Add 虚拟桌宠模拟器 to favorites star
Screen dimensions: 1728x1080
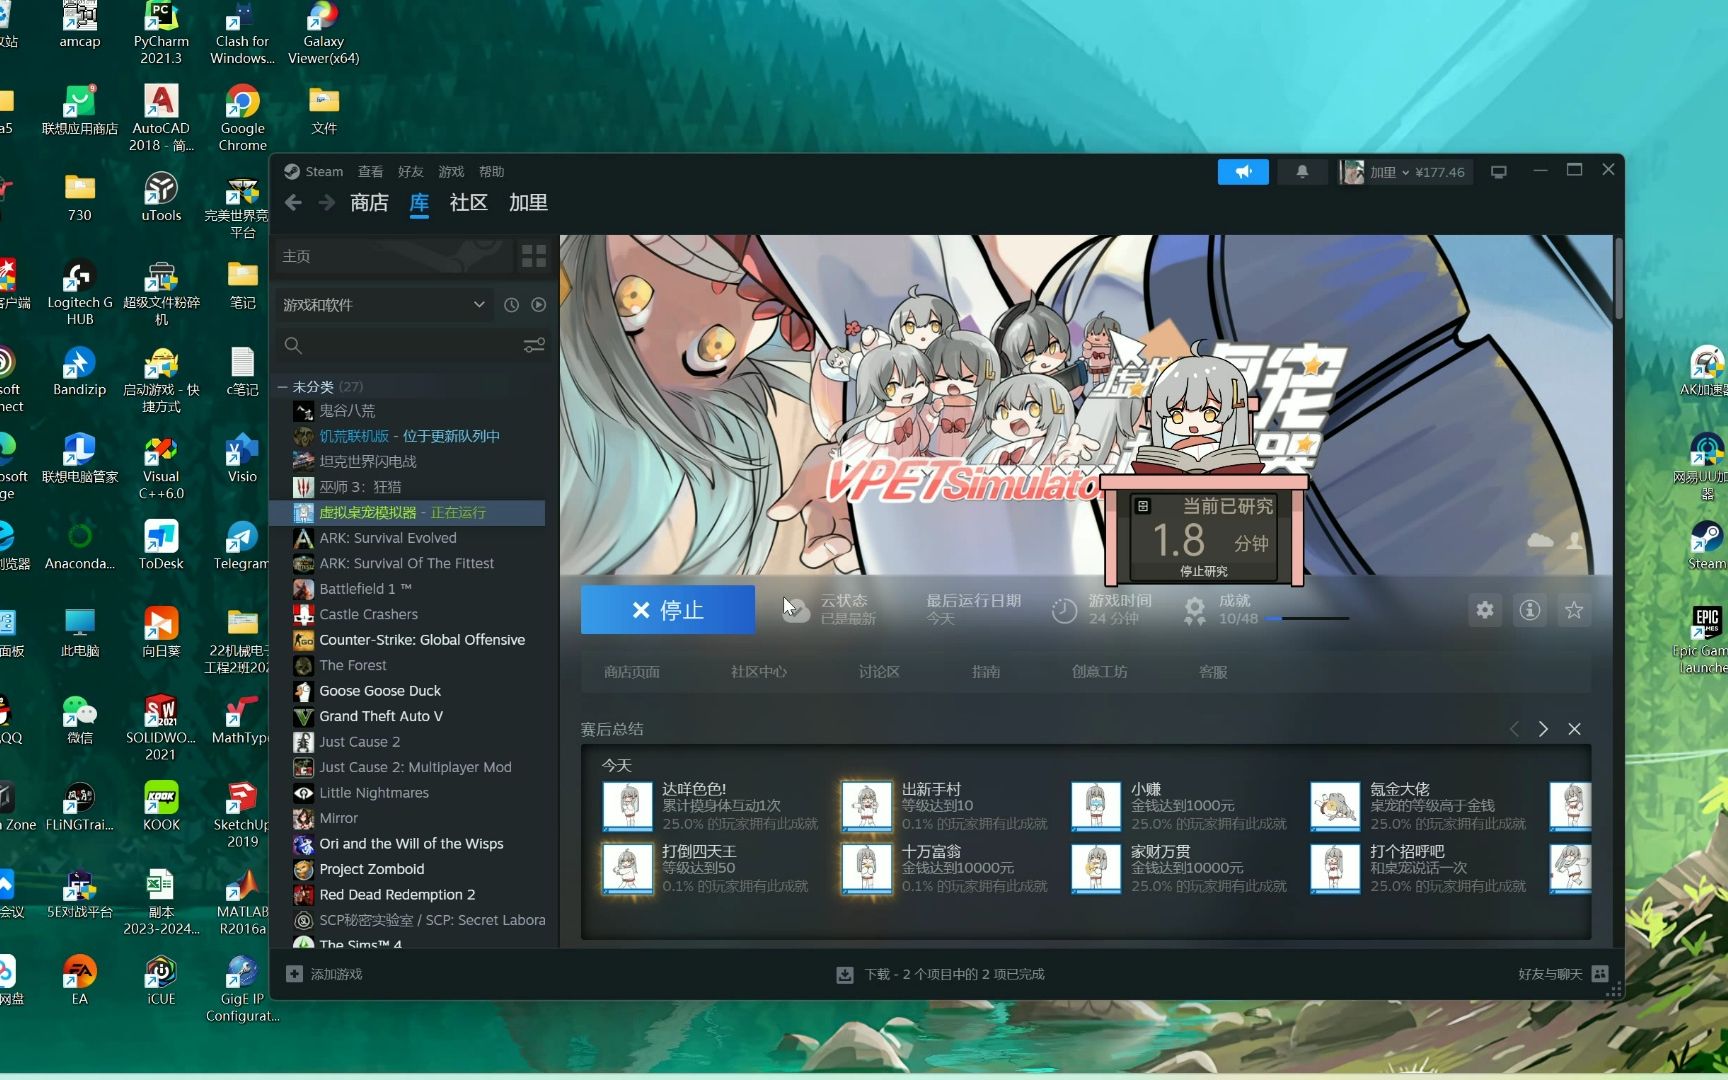coord(1574,610)
